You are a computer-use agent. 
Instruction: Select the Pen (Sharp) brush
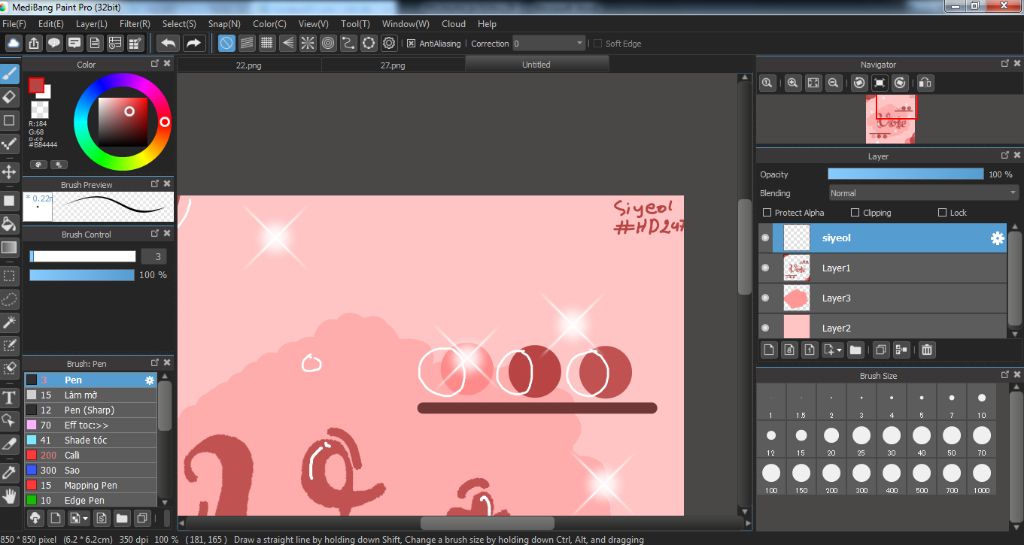pyautogui.click(x=89, y=410)
